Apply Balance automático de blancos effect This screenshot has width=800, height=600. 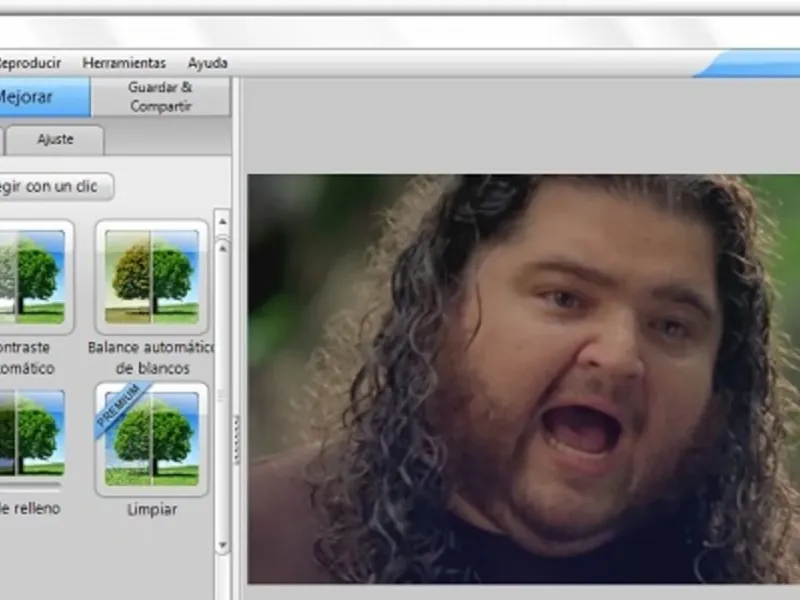tap(152, 277)
